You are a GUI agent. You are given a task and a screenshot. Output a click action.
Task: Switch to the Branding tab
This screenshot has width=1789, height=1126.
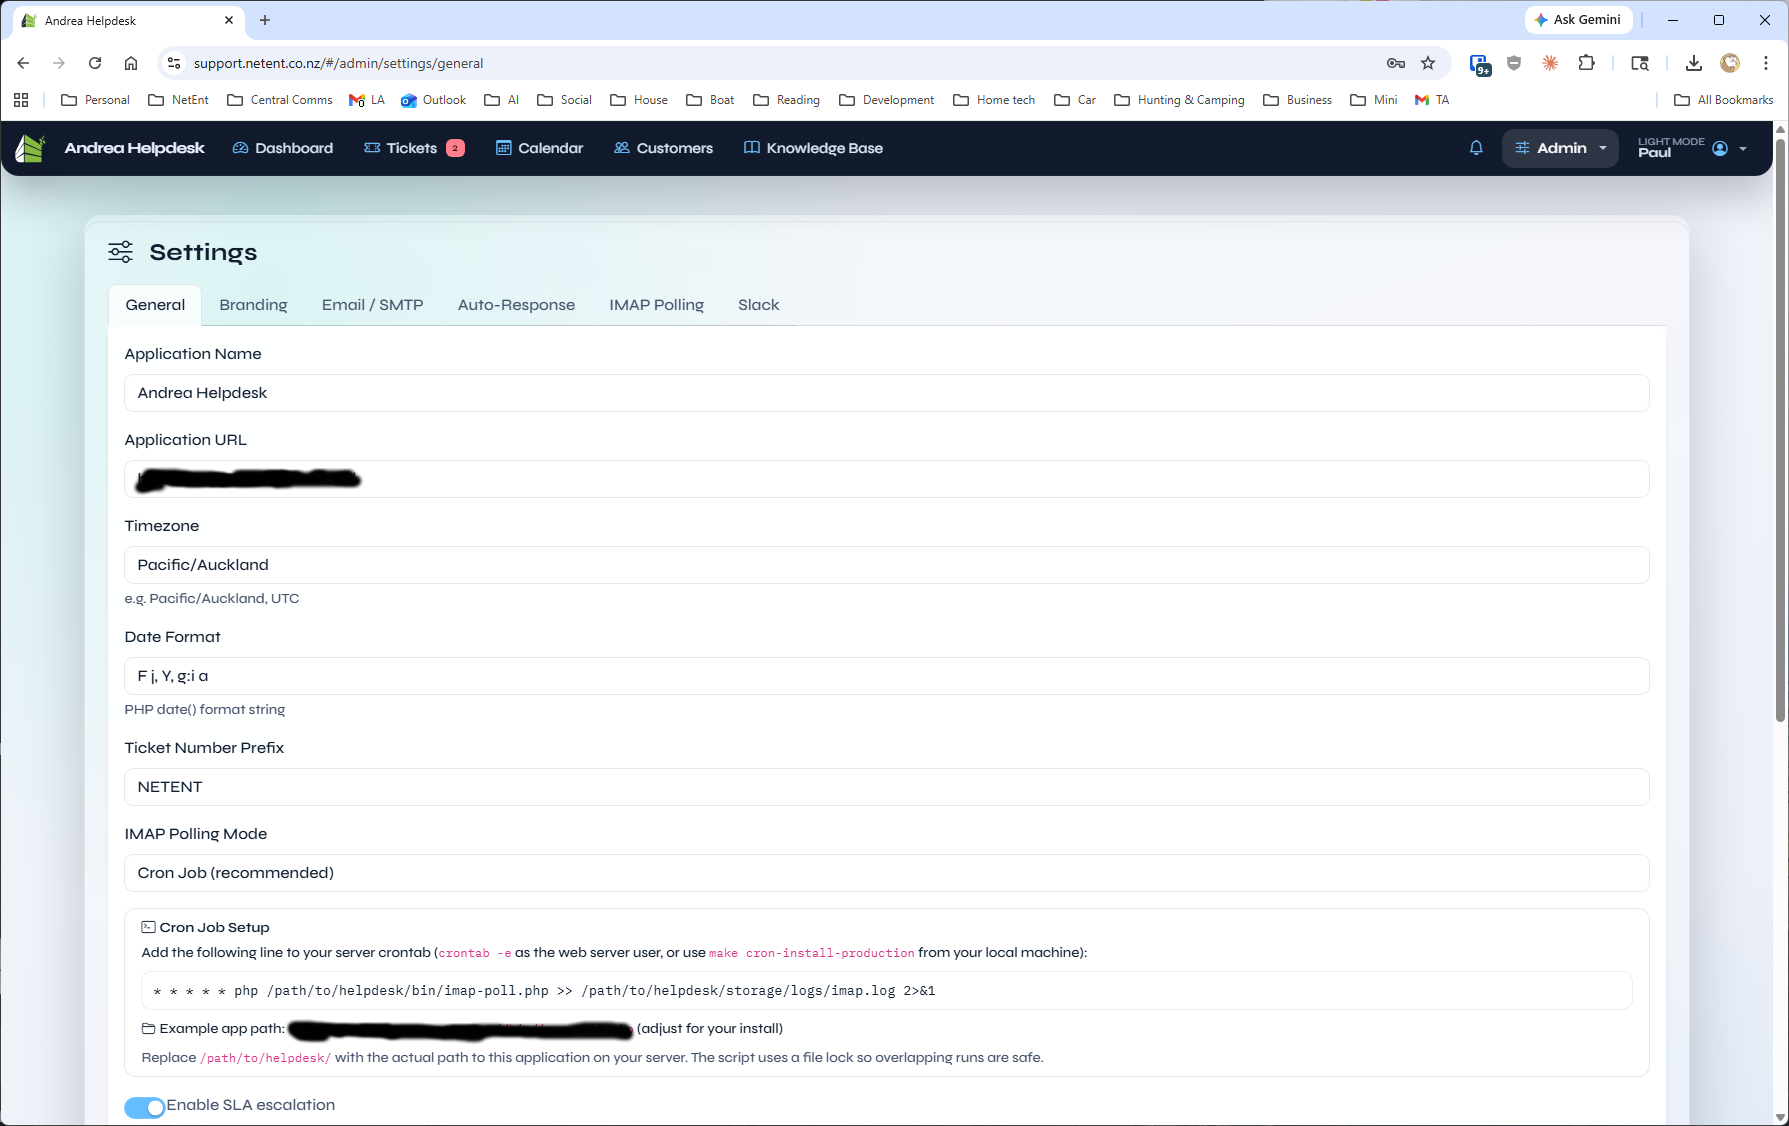253,304
